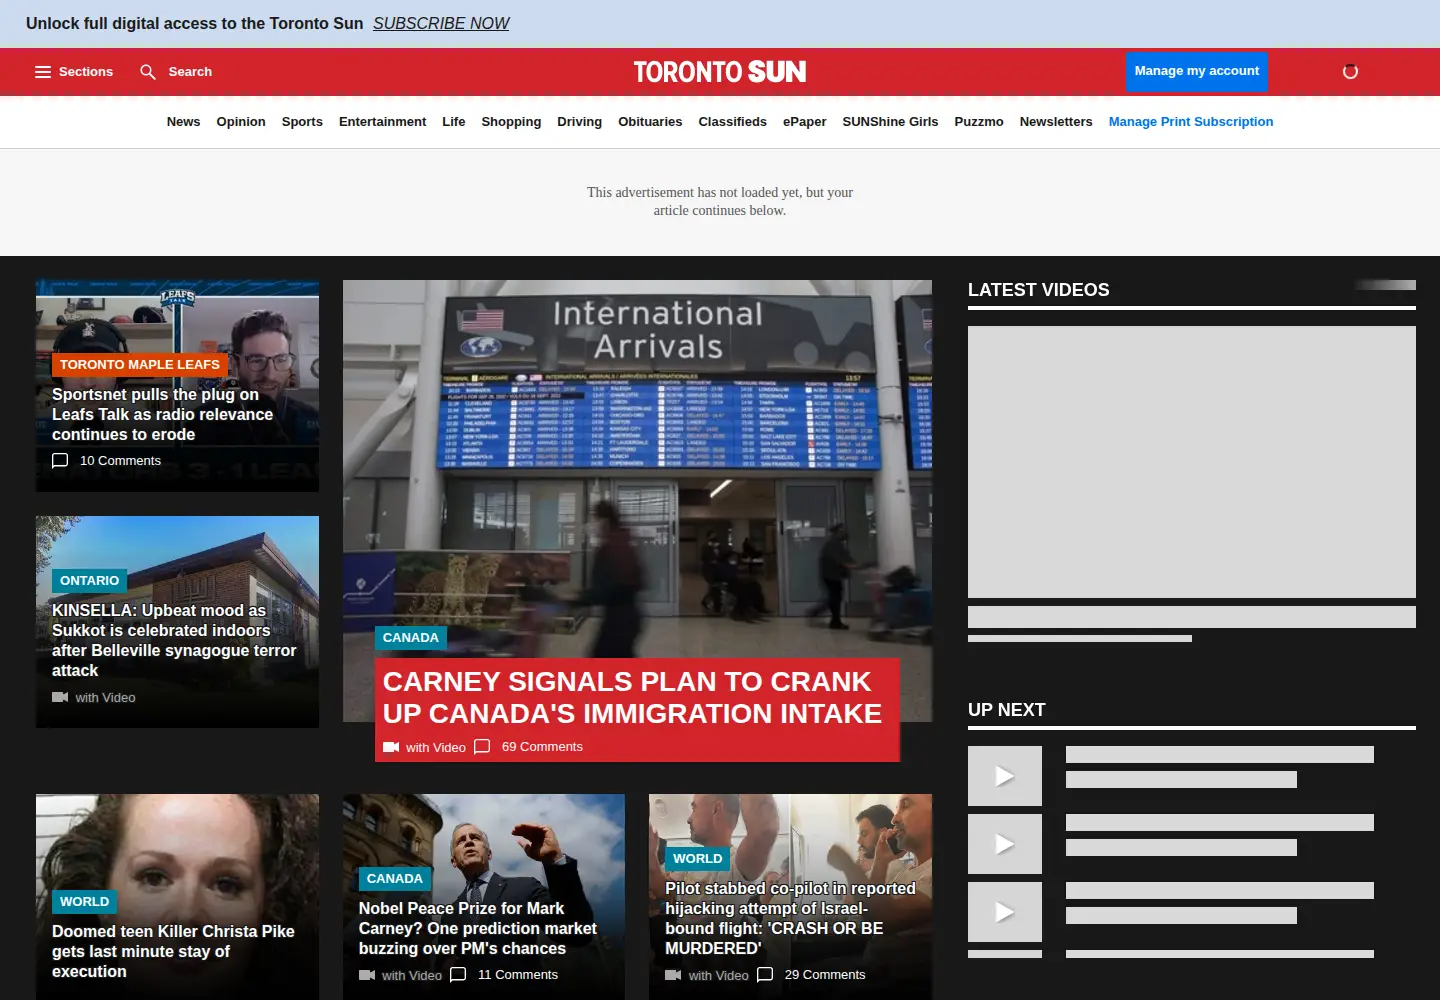Open the Sections hamburger menu icon
This screenshot has height=1000, width=1440.
pos(43,72)
